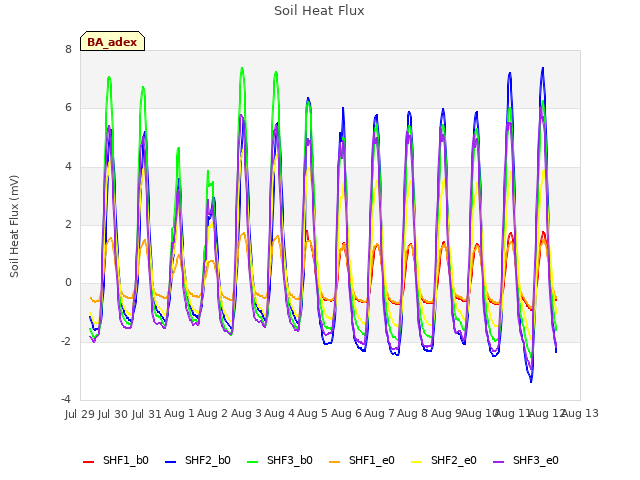Click the Aug 5 x-axis label
This screenshot has height=480, width=640.
pyautogui.click(x=312, y=413)
